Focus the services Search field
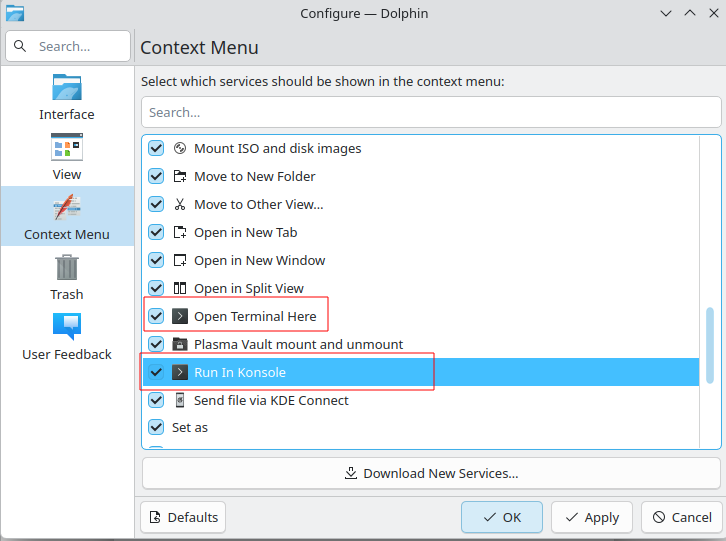Image resolution: width=726 pixels, height=541 pixels. click(x=431, y=112)
